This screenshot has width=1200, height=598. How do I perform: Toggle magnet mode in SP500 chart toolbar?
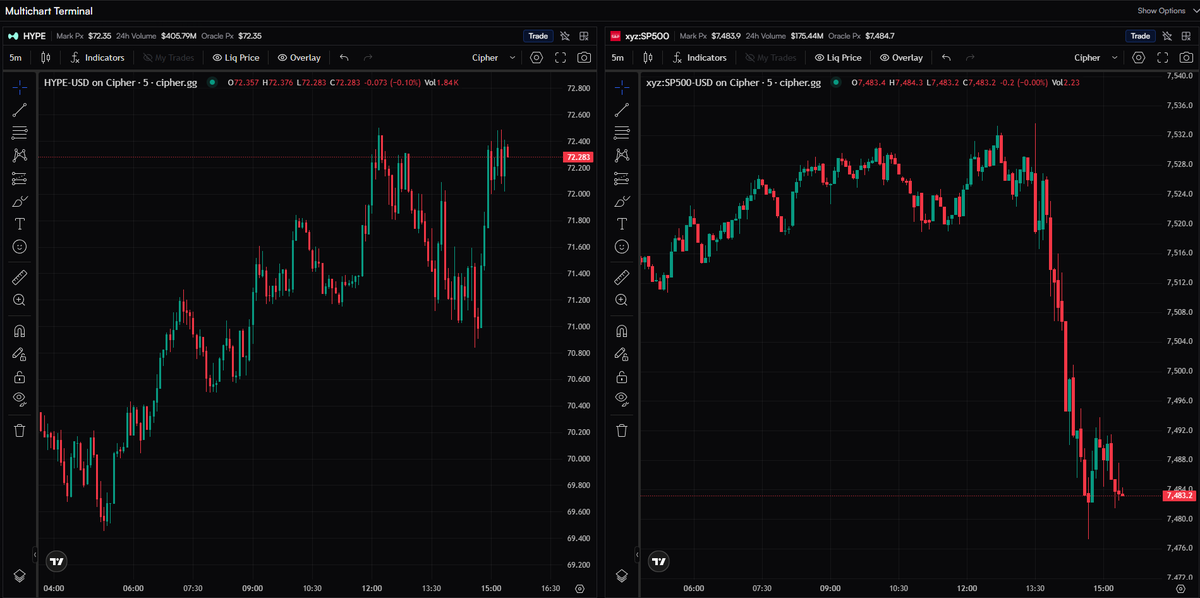click(622, 331)
